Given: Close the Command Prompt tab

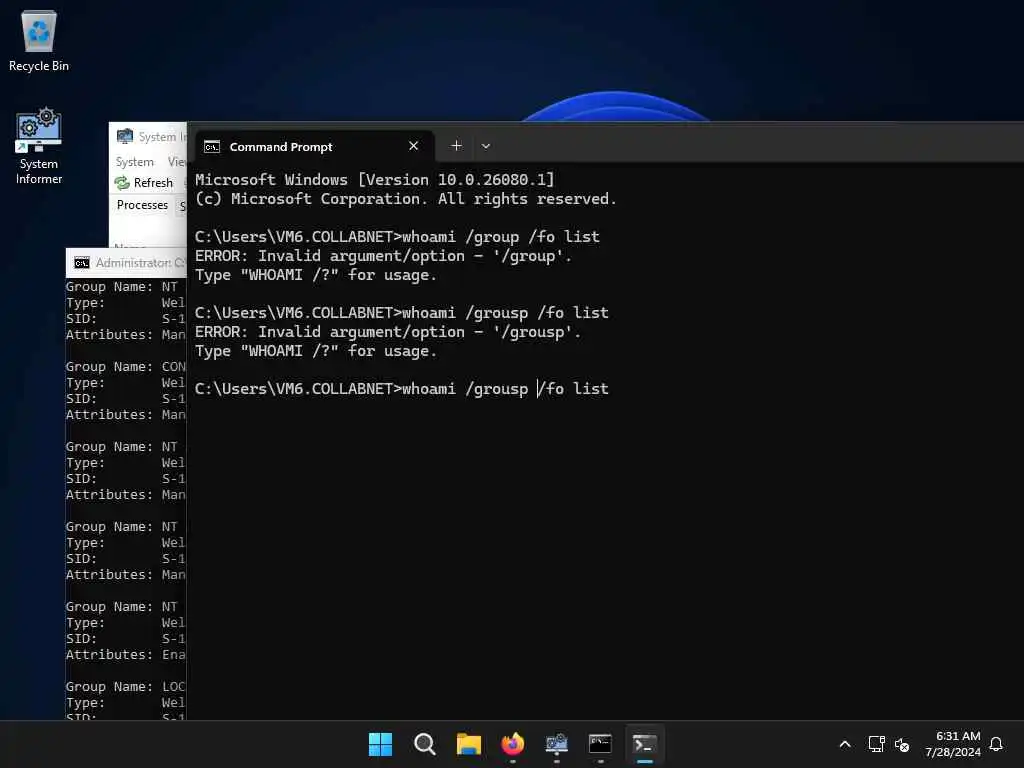Looking at the screenshot, I should (413, 146).
